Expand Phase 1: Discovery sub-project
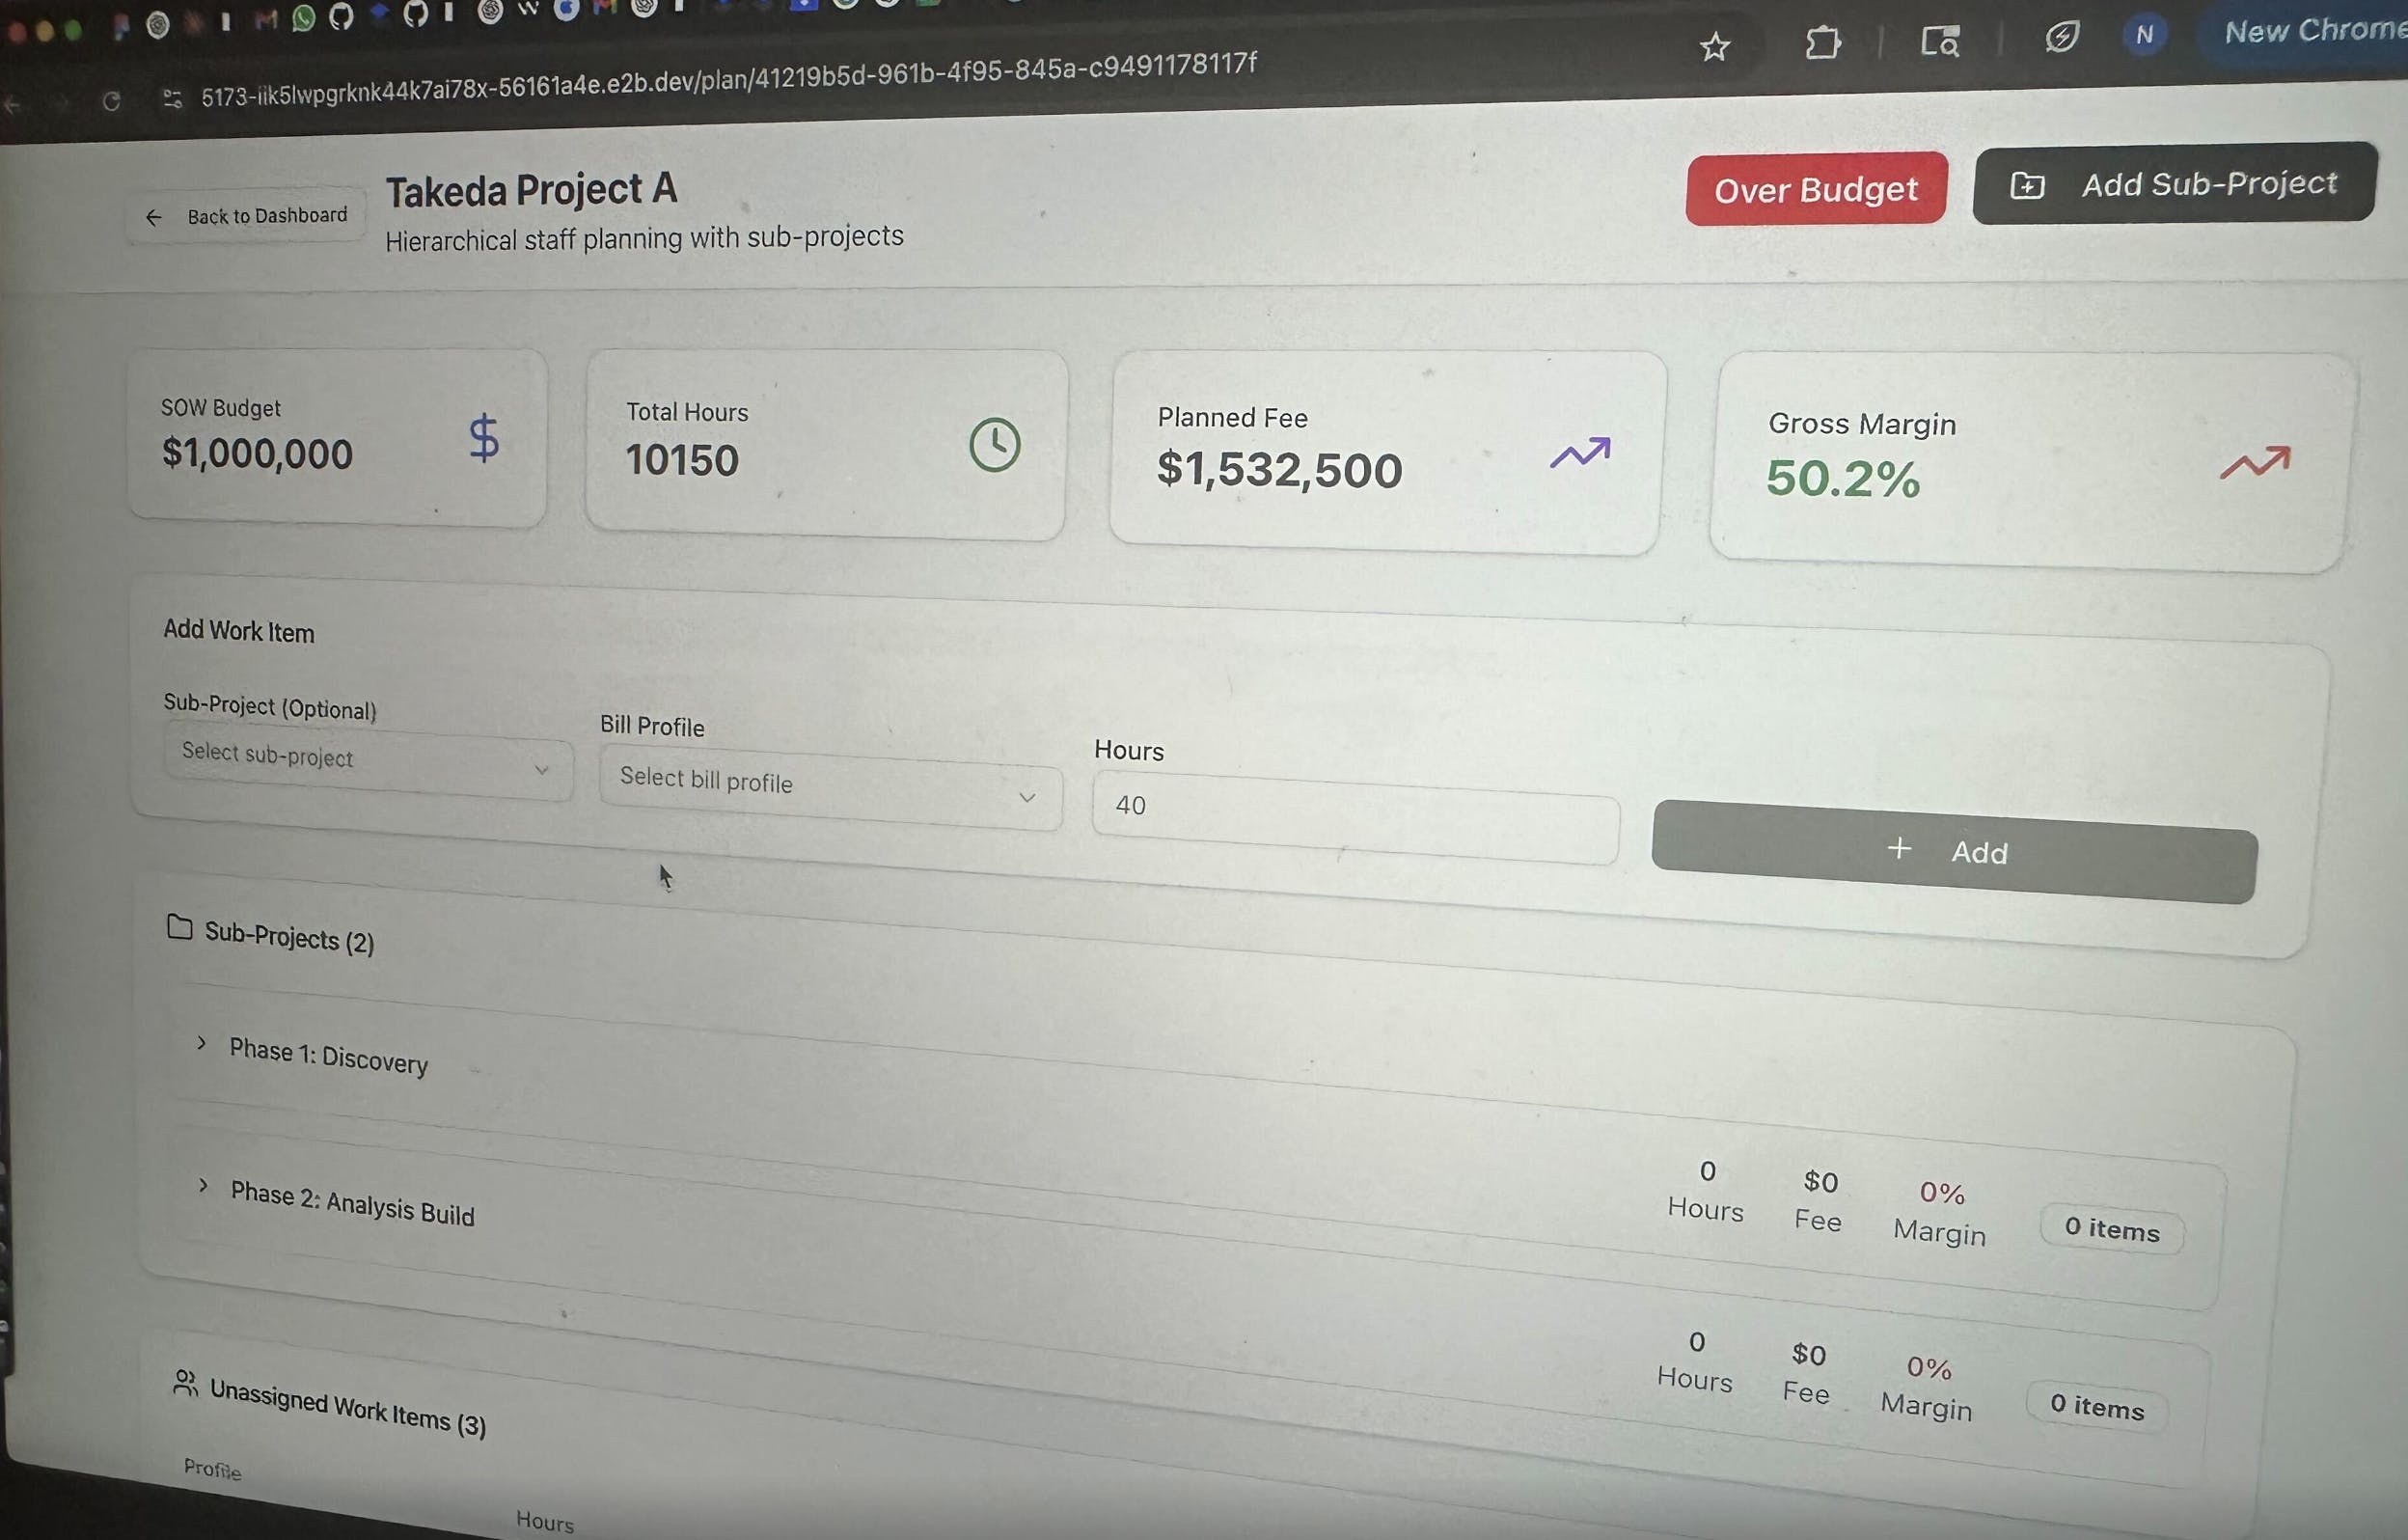 (x=202, y=1043)
